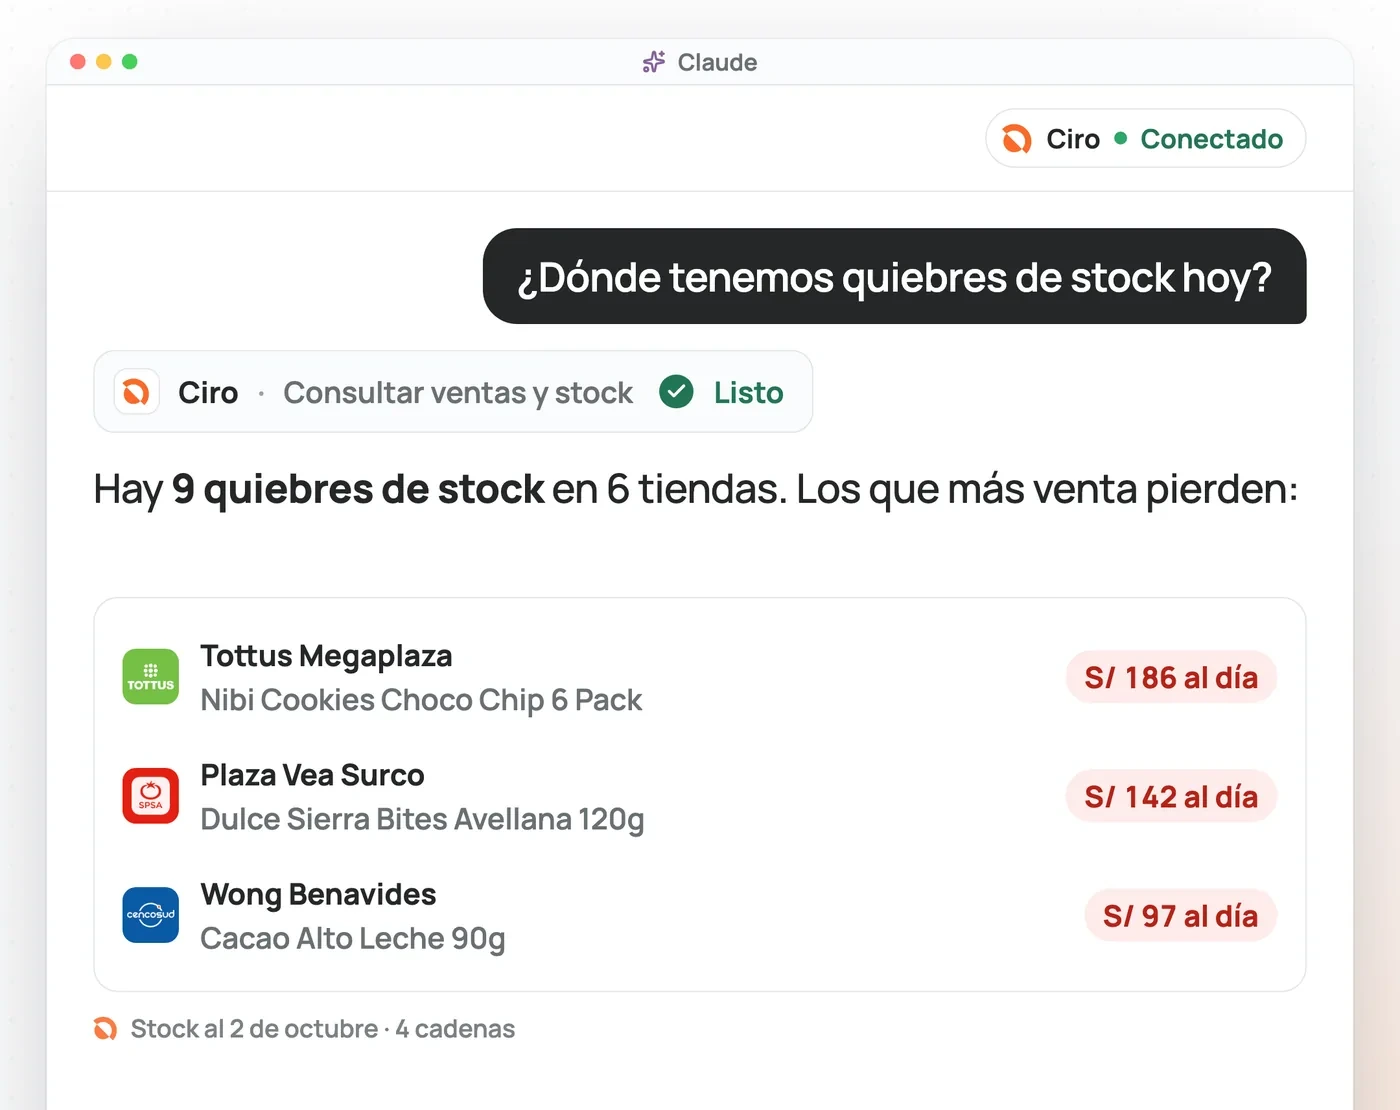Click the Cencosud Wong logo
Image resolution: width=1400 pixels, height=1110 pixels.
point(151,915)
